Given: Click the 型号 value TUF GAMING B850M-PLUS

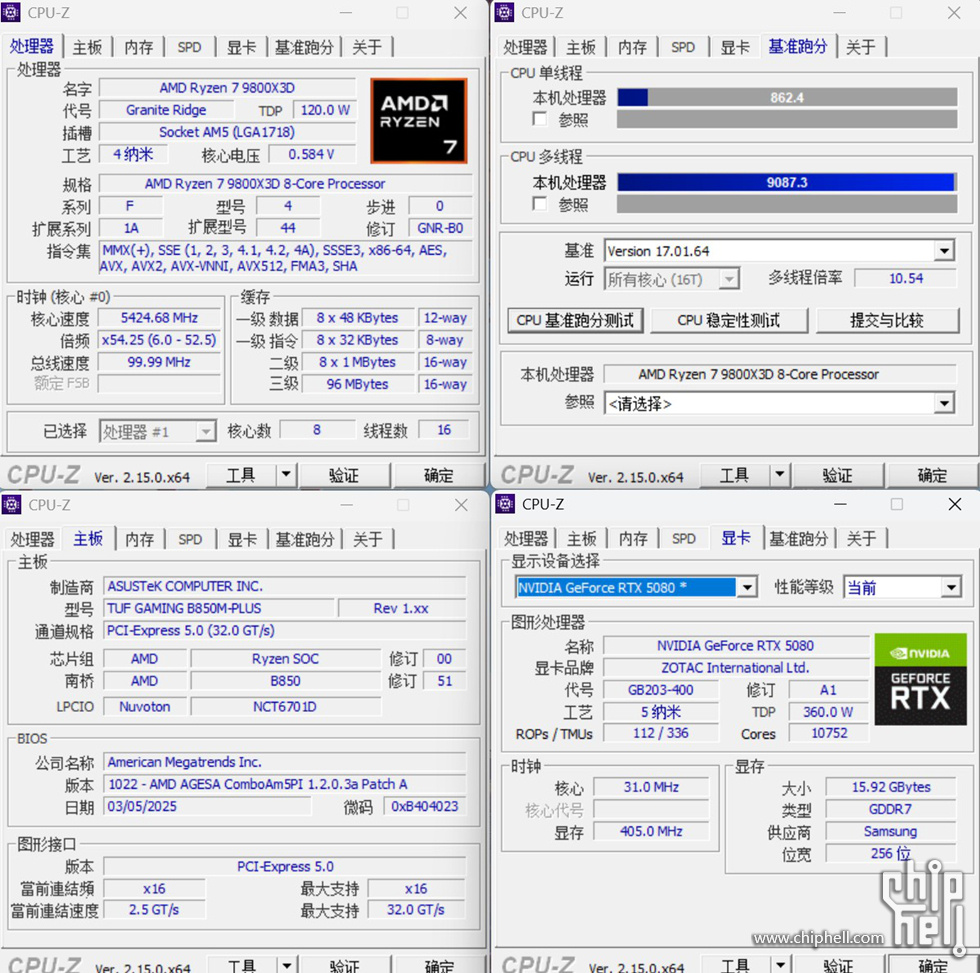Looking at the screenshot, I should (x=219, y=609).
